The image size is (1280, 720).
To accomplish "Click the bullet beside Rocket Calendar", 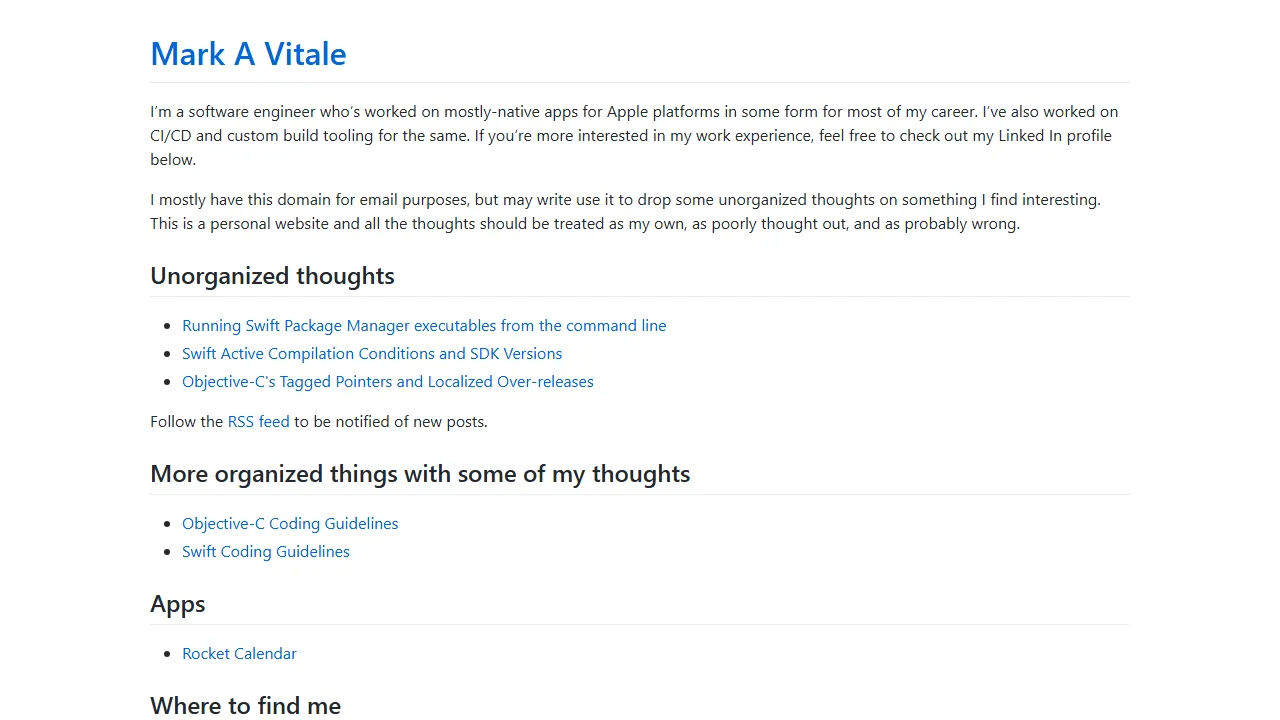I will coord(168,654).
